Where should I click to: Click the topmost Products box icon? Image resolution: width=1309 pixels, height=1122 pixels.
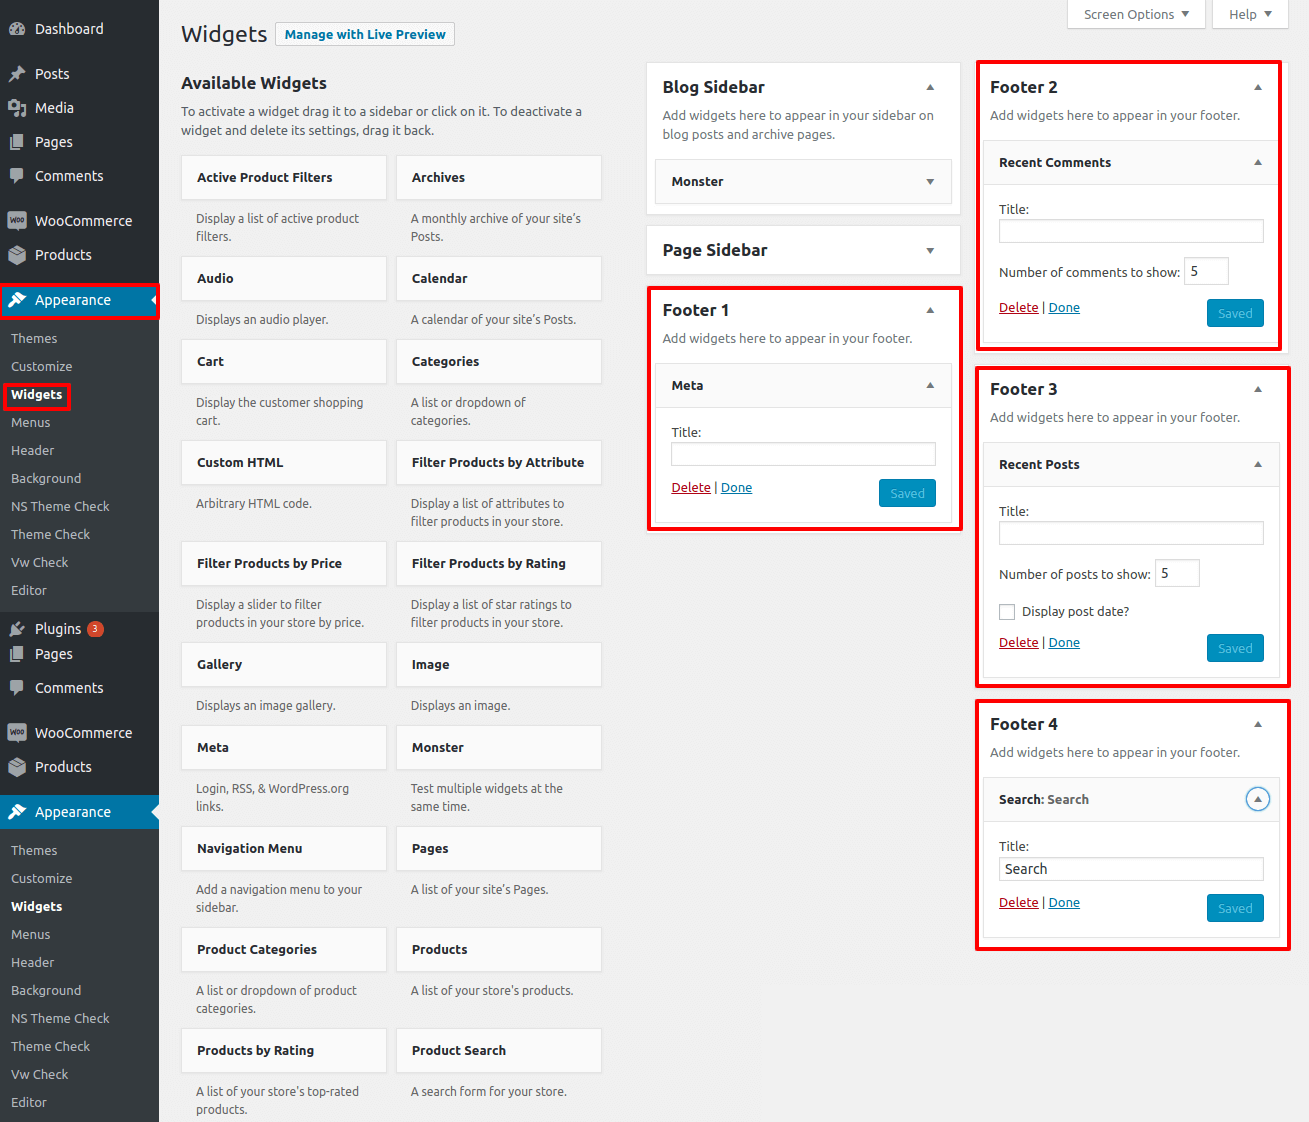click(17, 255)
